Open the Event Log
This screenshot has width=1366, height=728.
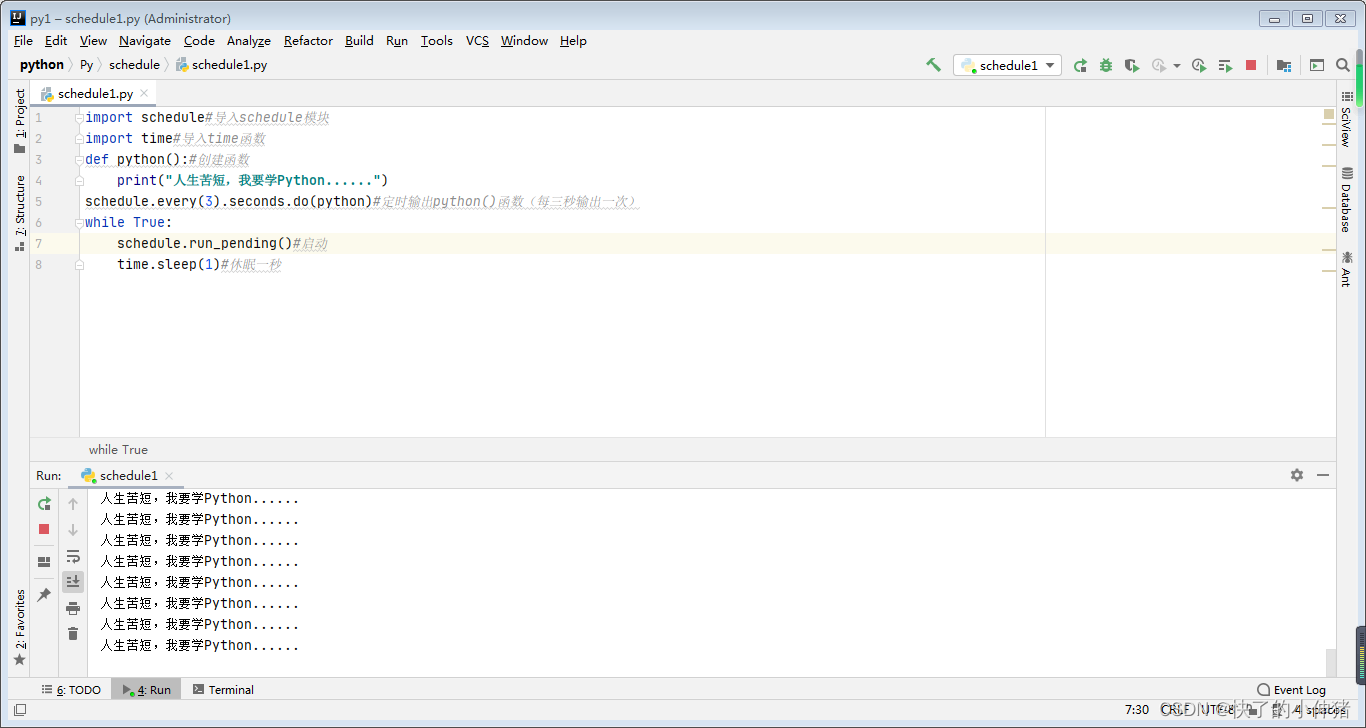(1291, 690)
